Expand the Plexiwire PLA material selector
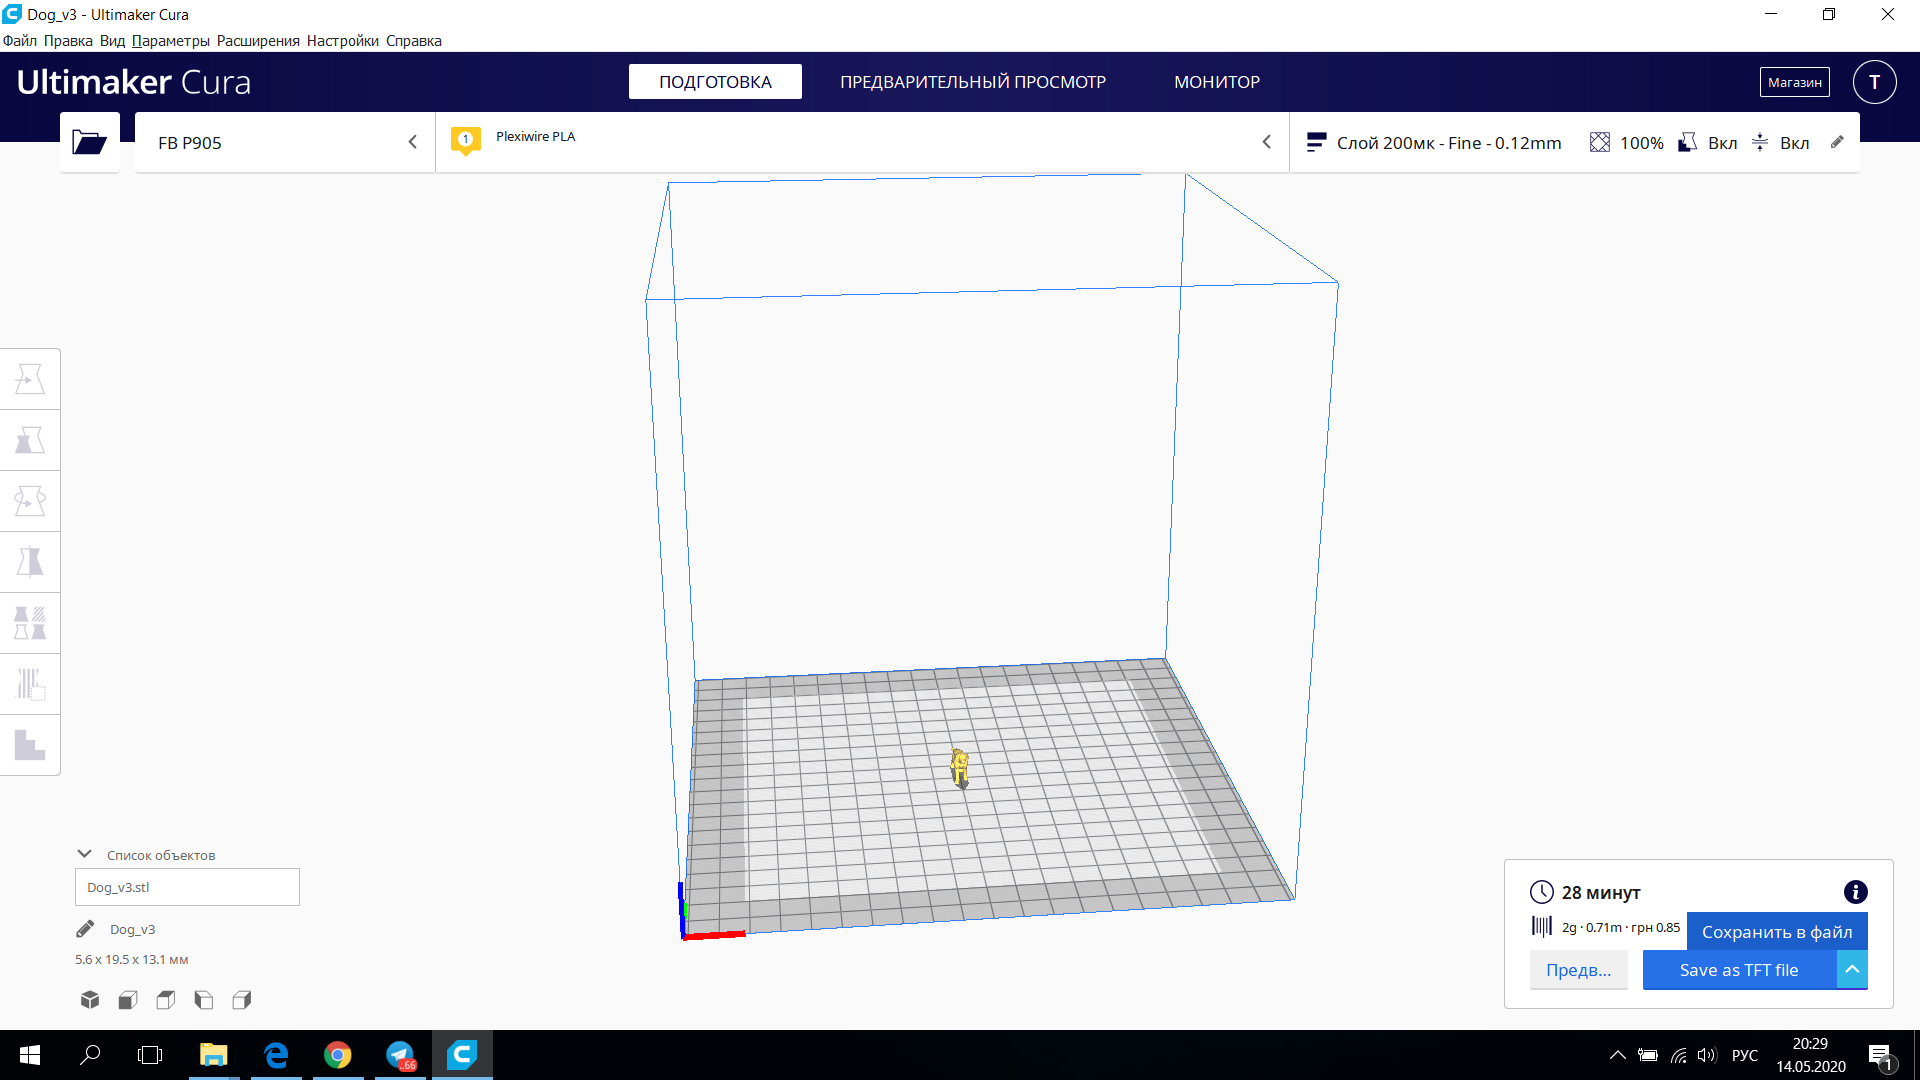The image size is (1920, 1080). pos(862,143)
